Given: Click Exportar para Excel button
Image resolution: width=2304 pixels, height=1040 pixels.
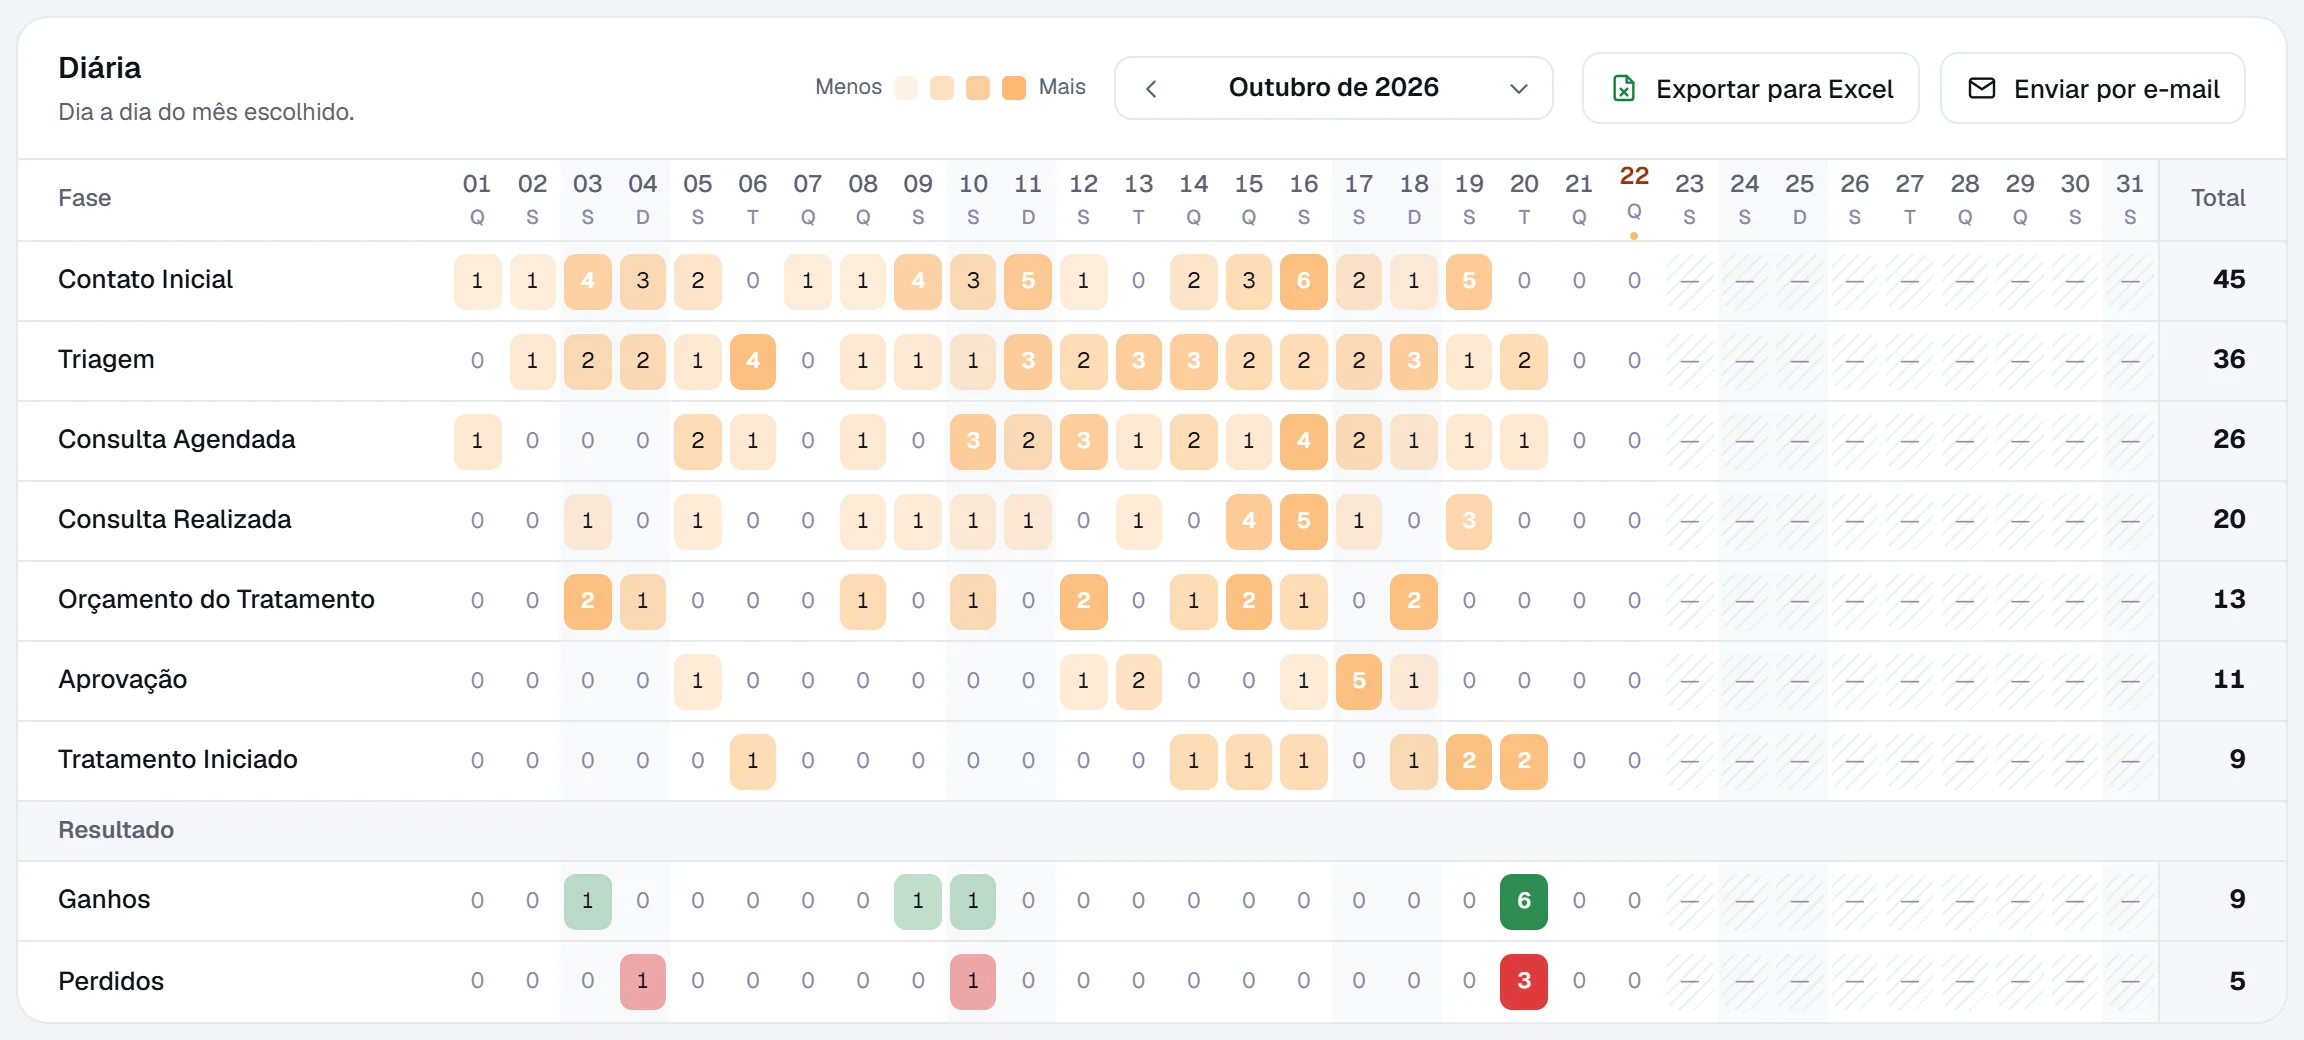Looking at the screenshot, I should click(1750, 89).
